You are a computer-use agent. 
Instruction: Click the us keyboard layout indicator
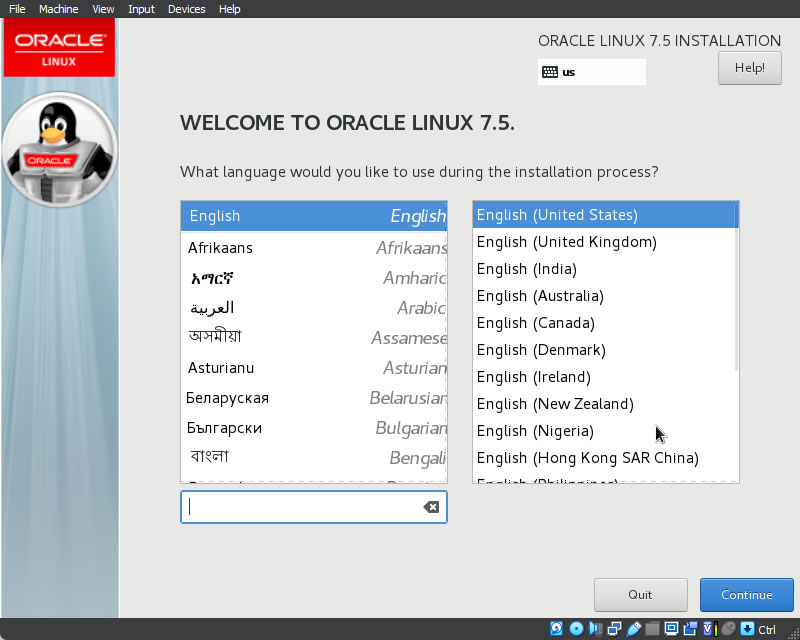tap(591, 72)
